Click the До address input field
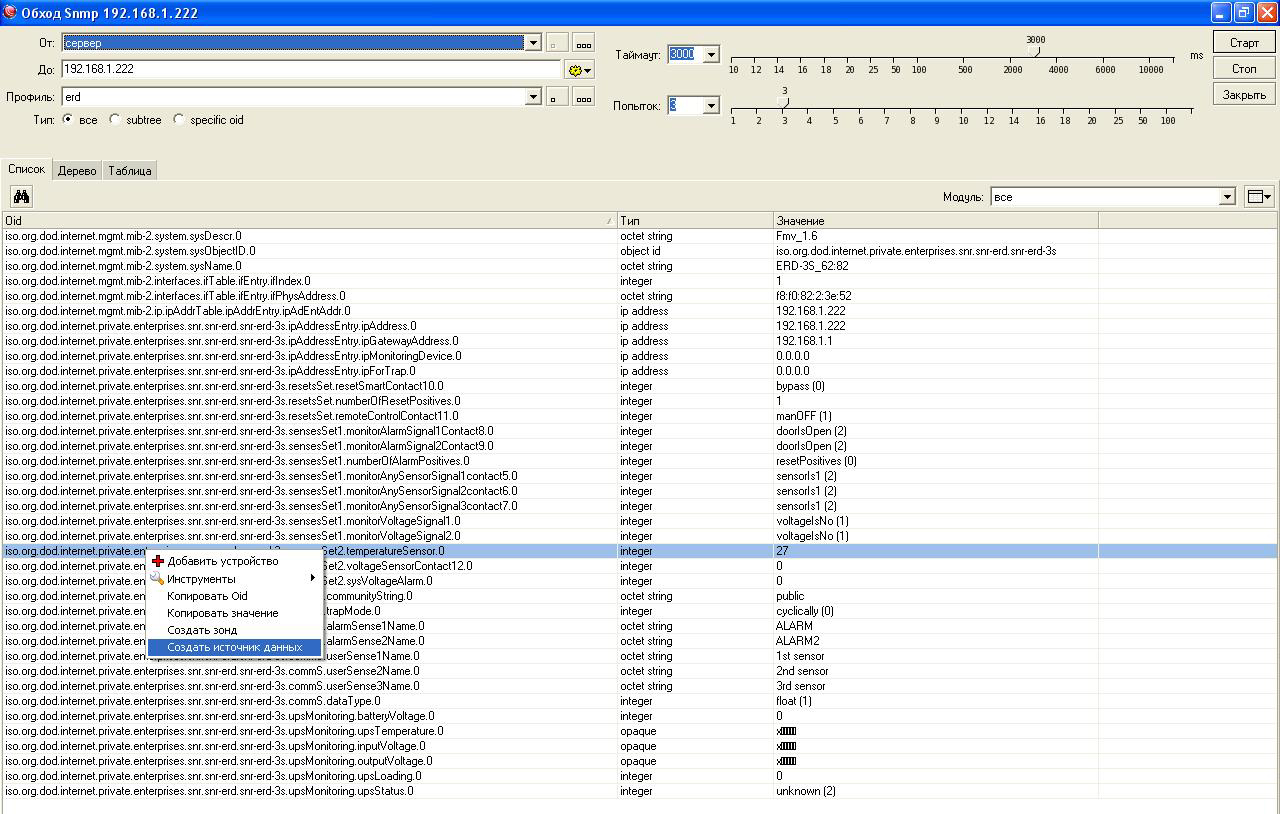This screenshot has height=814, width=1280. pos(310,70)
